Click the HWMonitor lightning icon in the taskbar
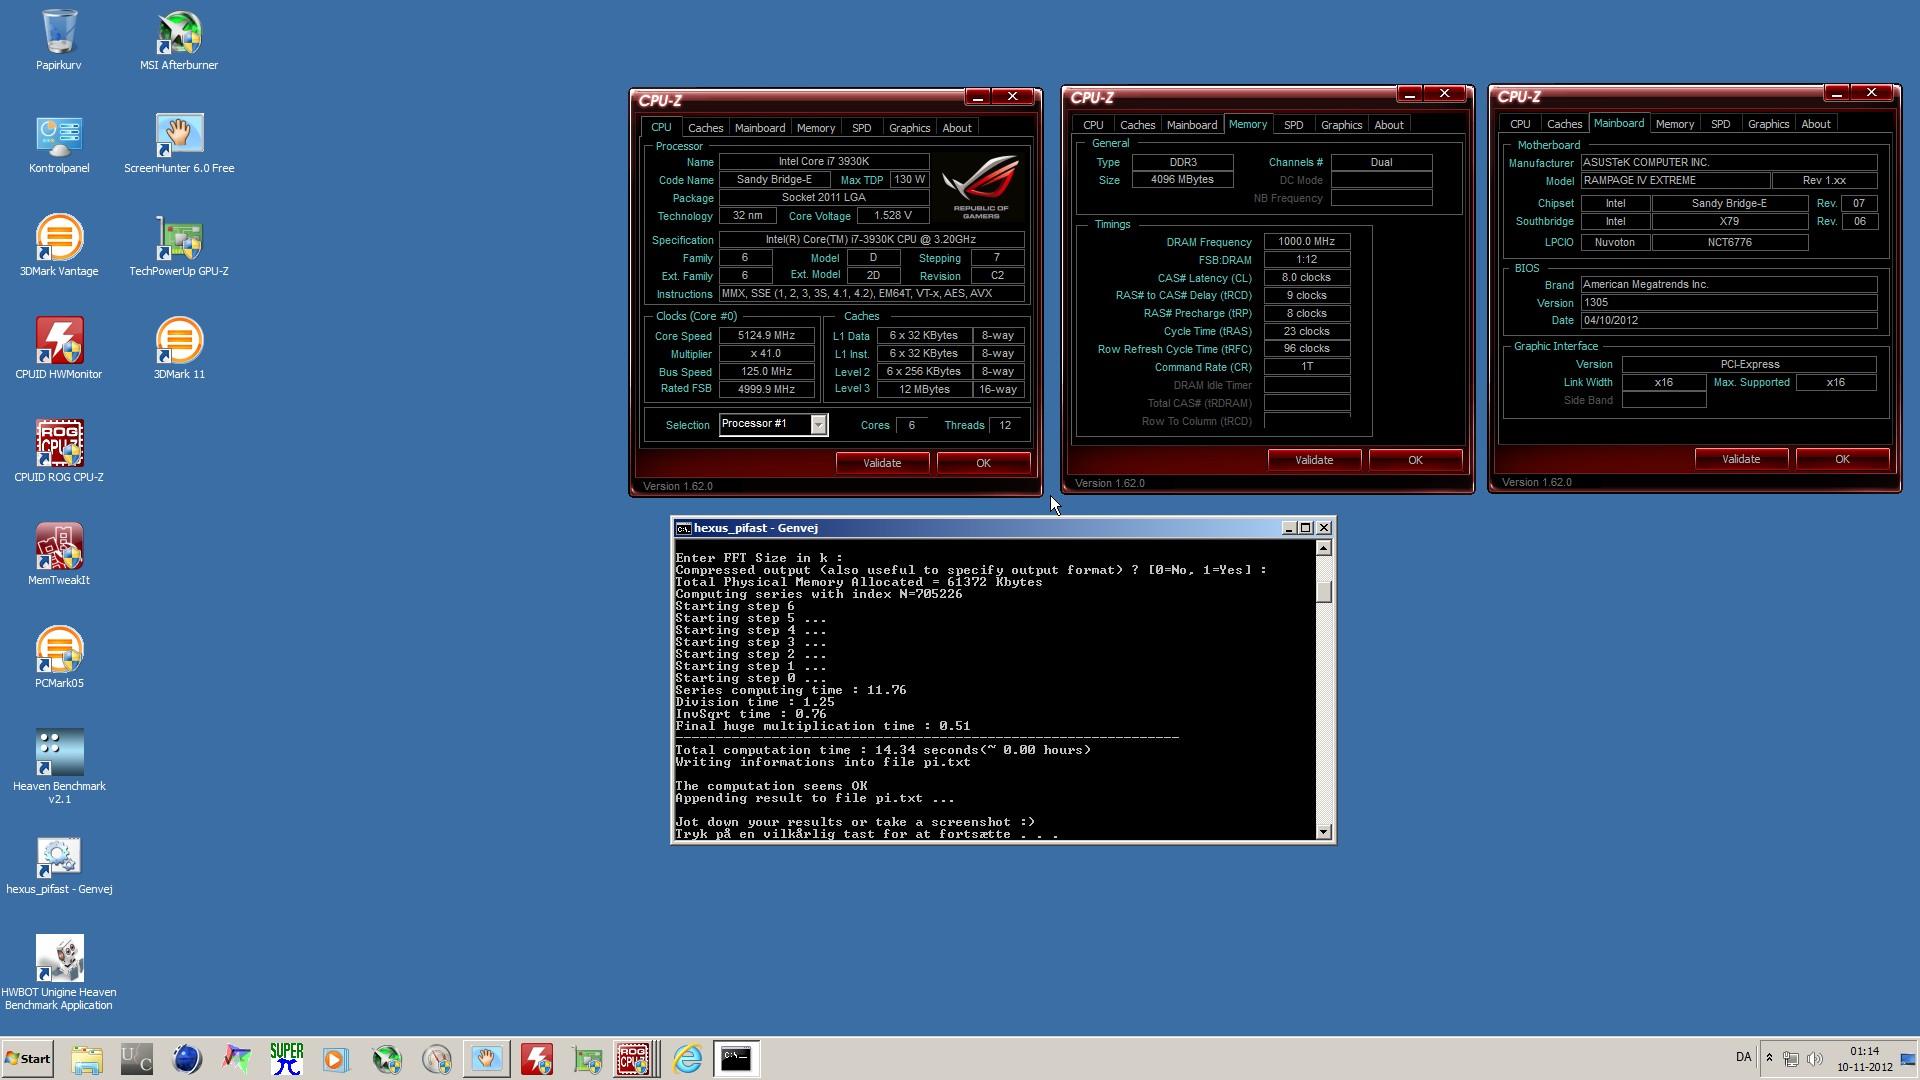Screen dimensions: 1920x1080 [537, 1059]
